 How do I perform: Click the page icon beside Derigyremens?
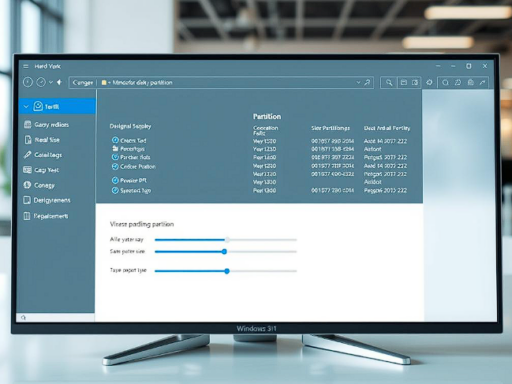[x=27, y=200]
